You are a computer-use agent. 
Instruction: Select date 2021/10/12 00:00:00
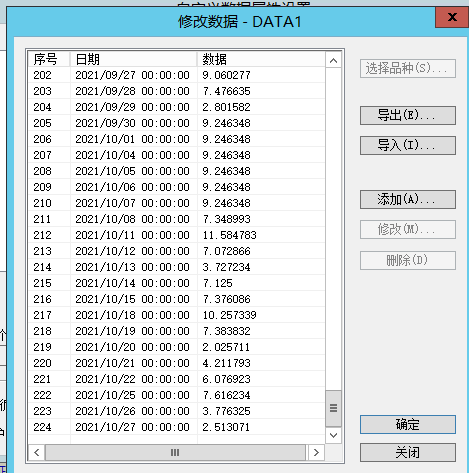pos(132,251)
